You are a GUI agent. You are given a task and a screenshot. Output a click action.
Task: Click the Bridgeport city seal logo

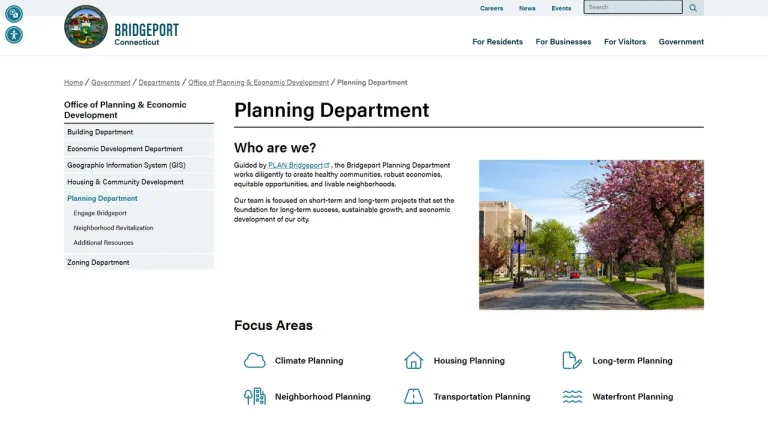point(86,27)
